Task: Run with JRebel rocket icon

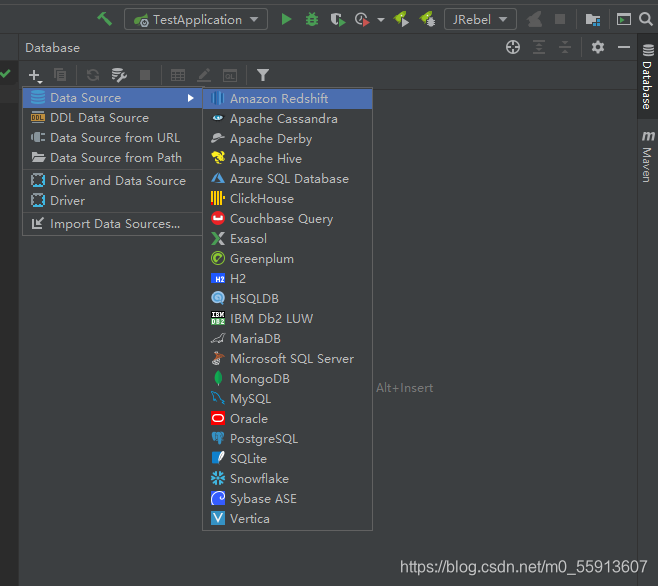Action: click(x=402, y=19)
